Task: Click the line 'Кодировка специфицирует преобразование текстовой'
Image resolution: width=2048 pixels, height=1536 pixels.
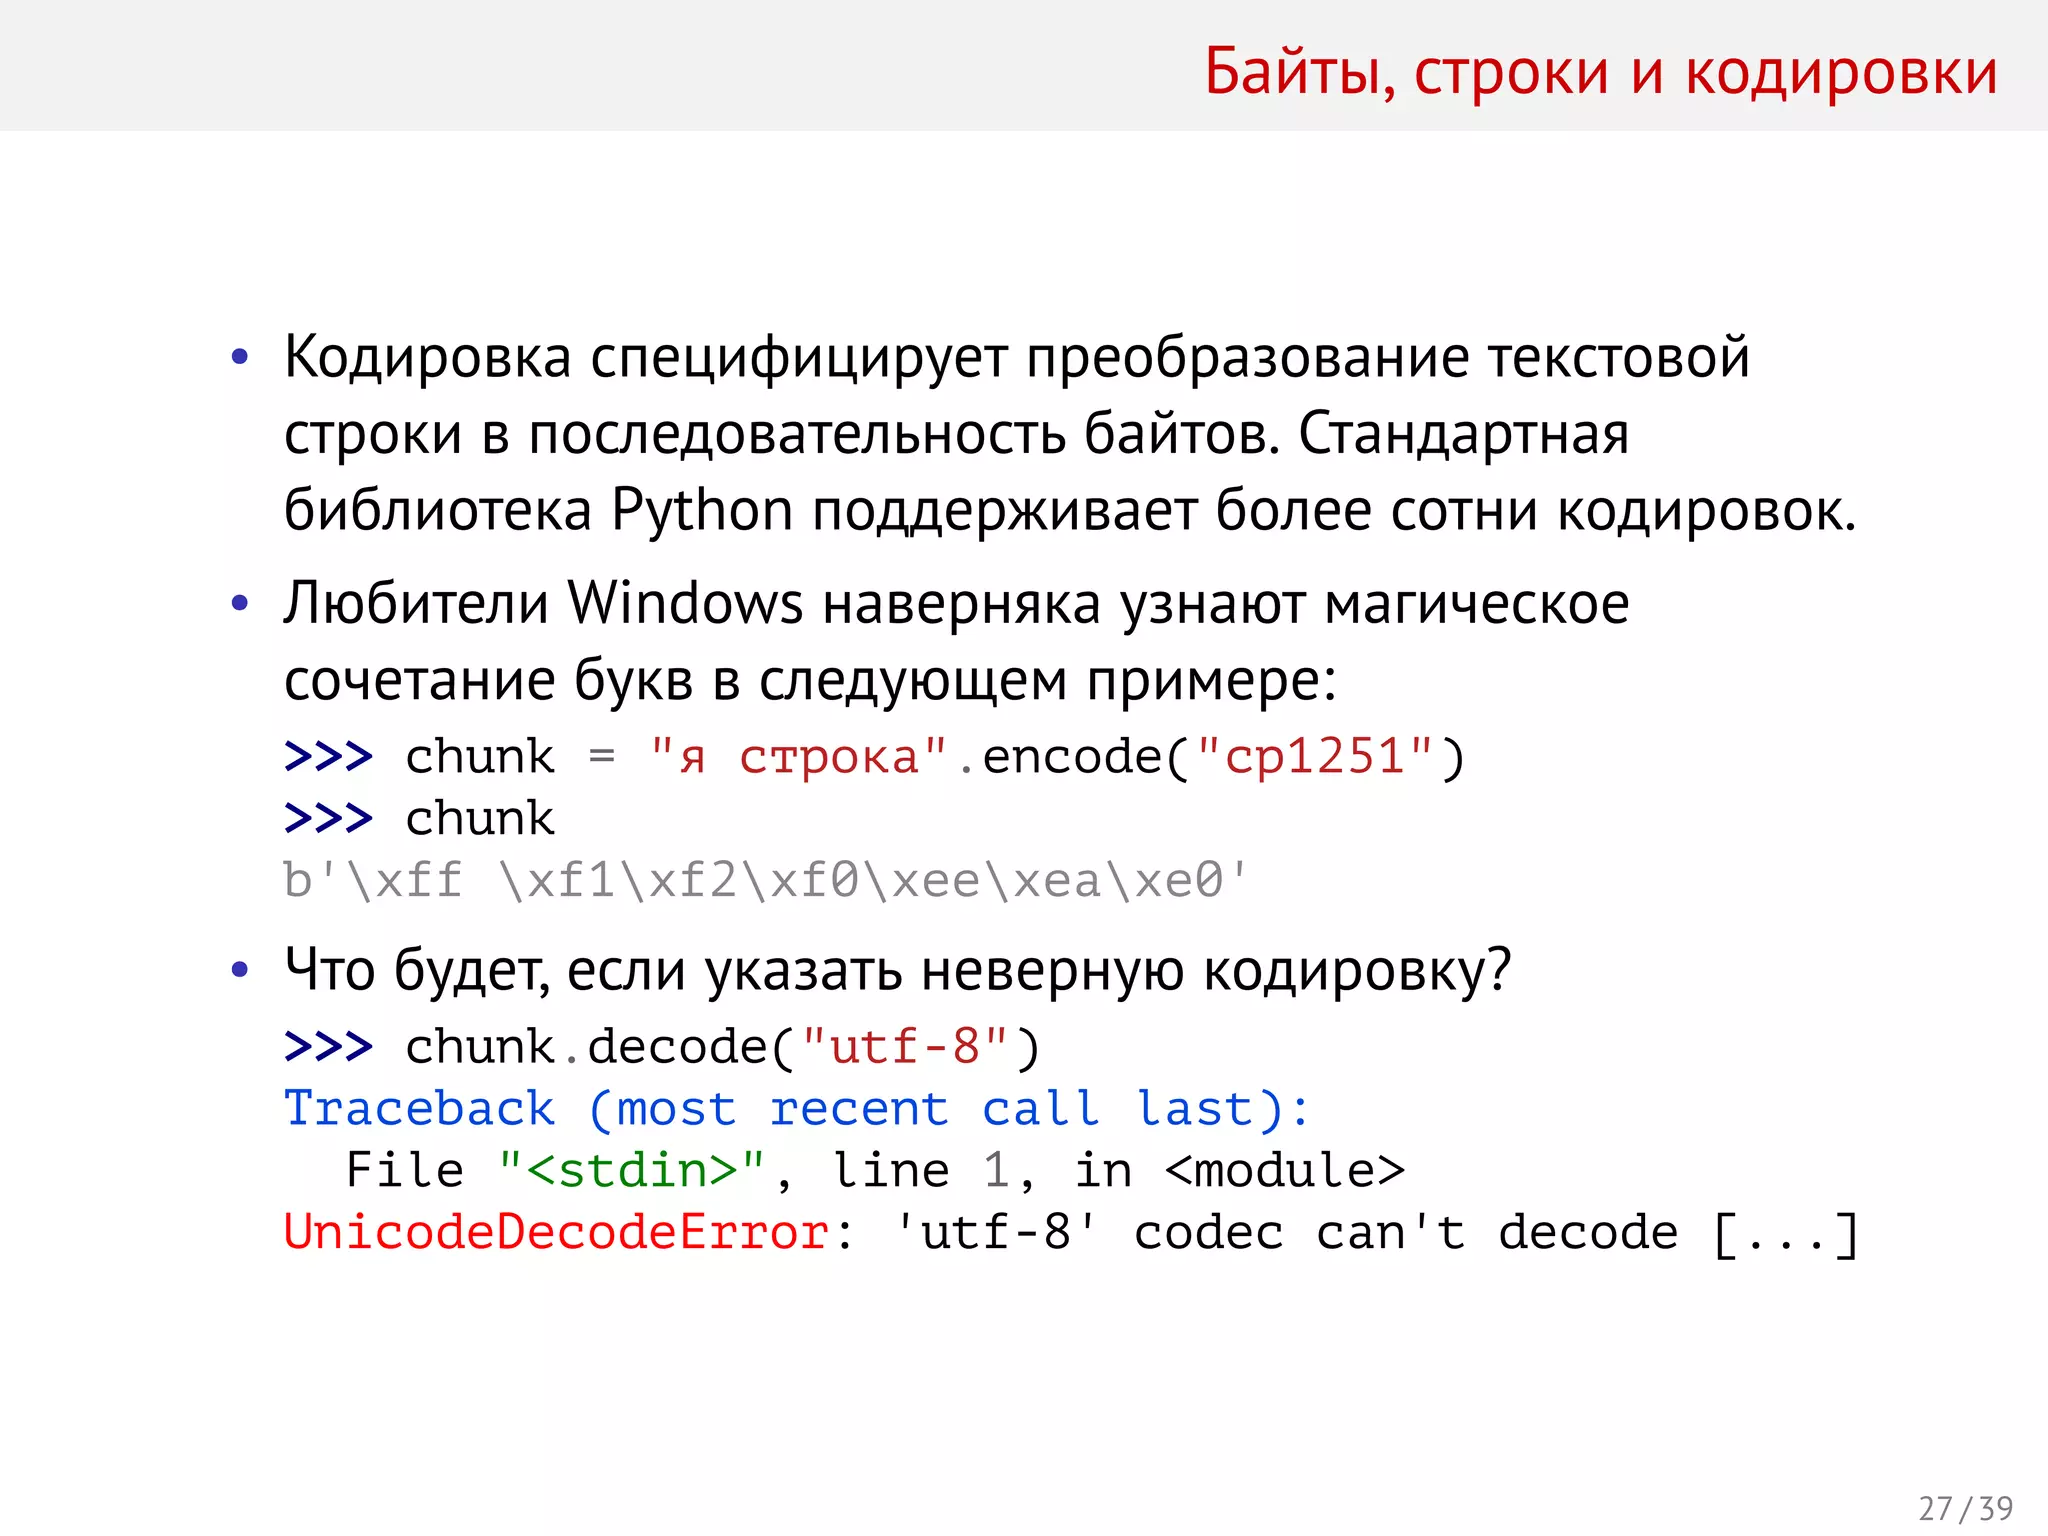Action: [1017, 358]
